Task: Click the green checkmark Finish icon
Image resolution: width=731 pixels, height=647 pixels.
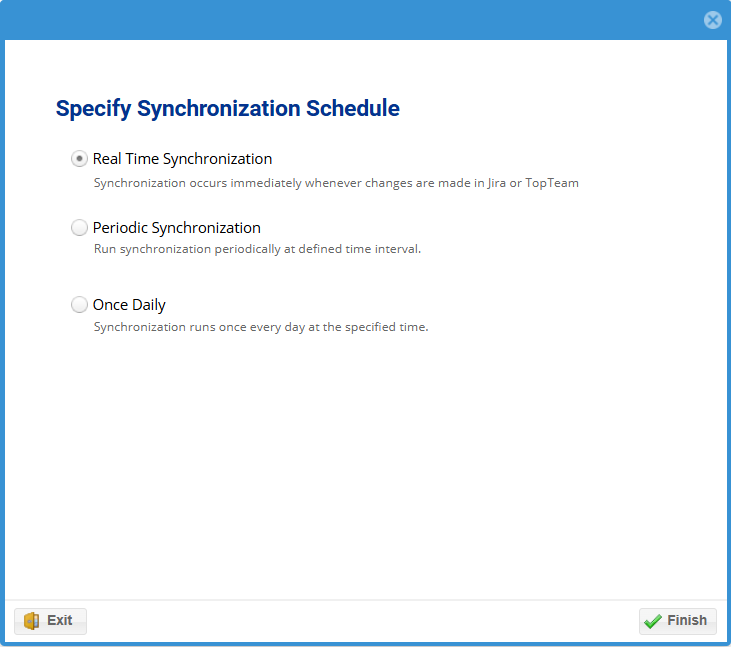Action: tap(653, 621)
